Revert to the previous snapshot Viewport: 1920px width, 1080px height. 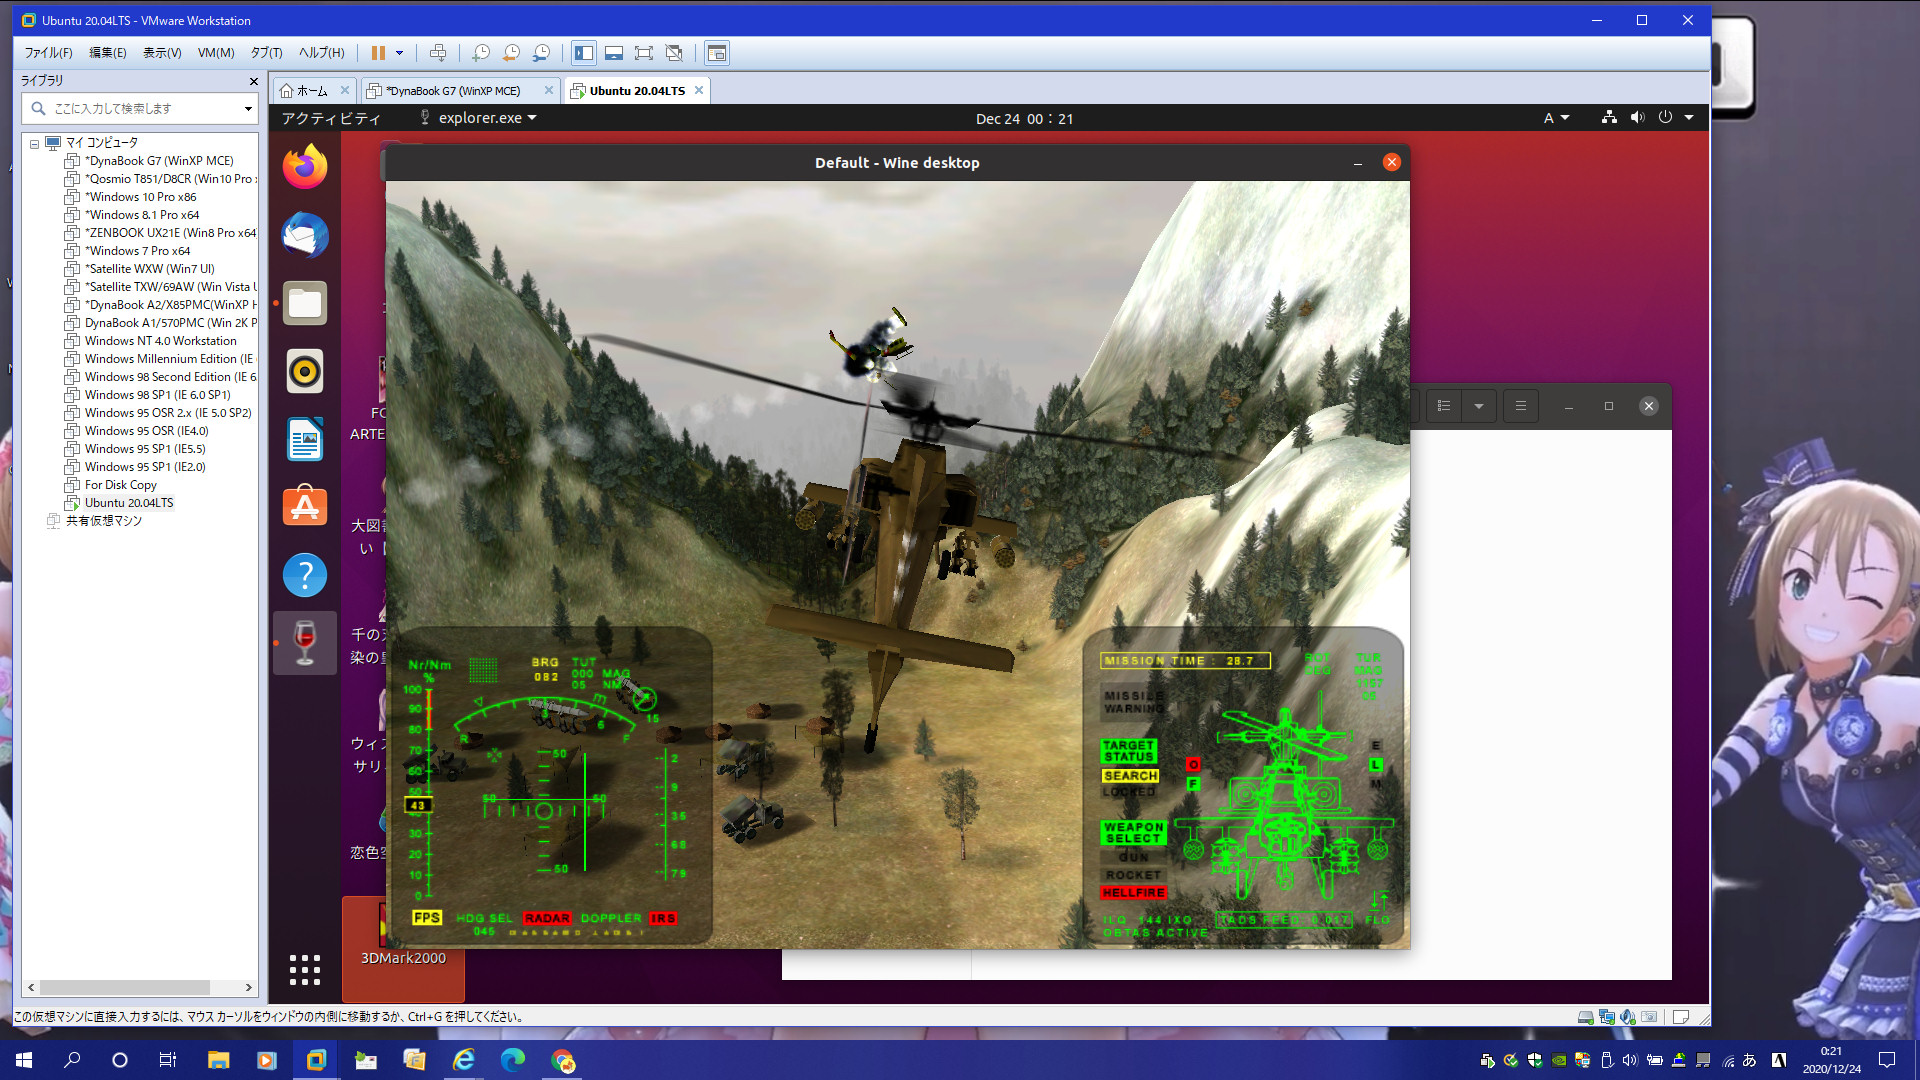click(x=511, y=53)
